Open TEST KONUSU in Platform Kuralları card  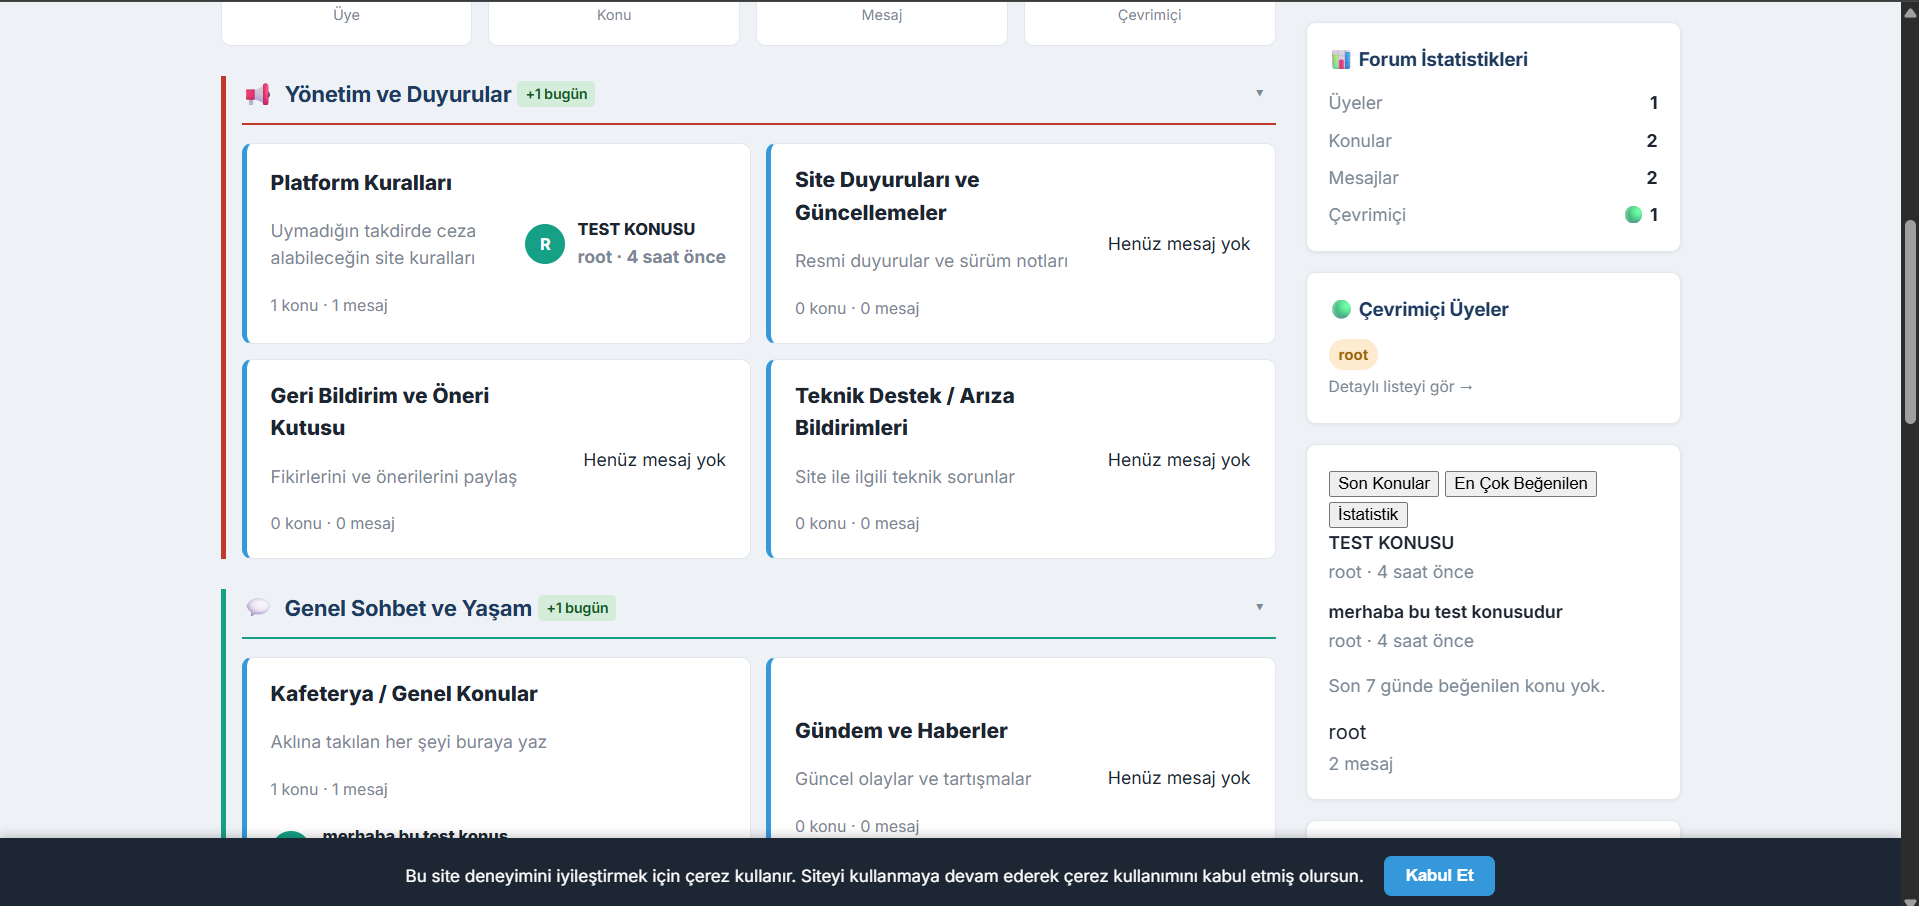636,229
